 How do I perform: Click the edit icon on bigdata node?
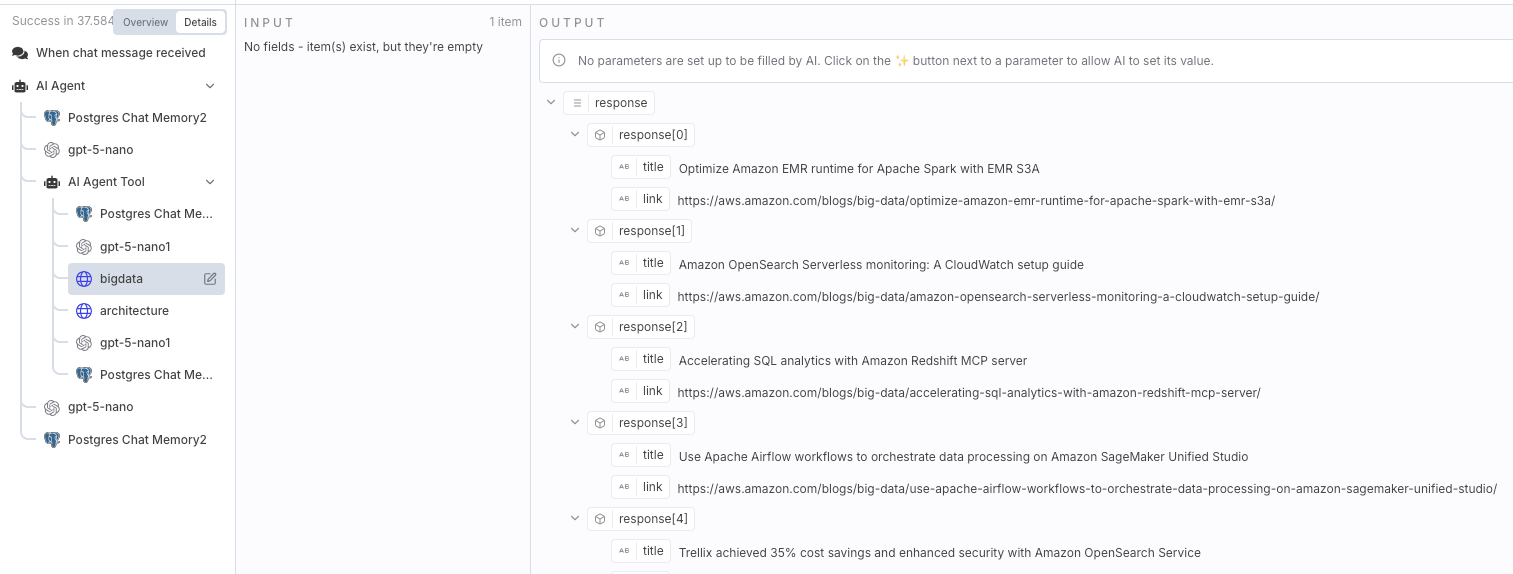point(210,279)
